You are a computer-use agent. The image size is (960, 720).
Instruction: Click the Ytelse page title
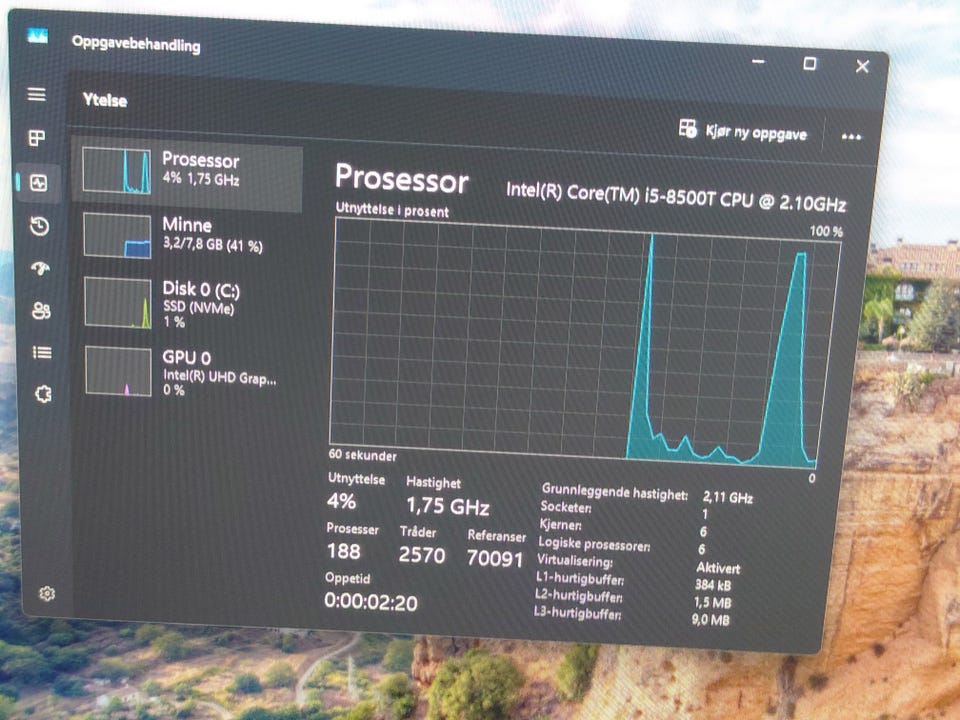(x=105, y=100)
